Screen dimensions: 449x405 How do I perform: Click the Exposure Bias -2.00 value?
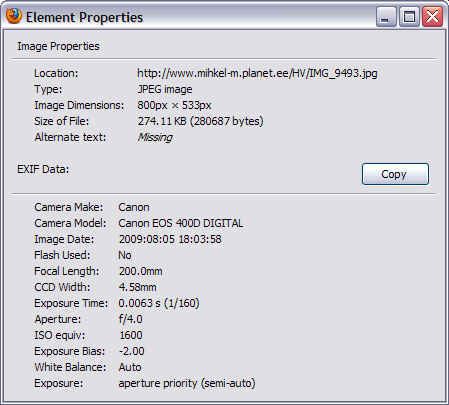pyautogui.click(x=132, y=351)
